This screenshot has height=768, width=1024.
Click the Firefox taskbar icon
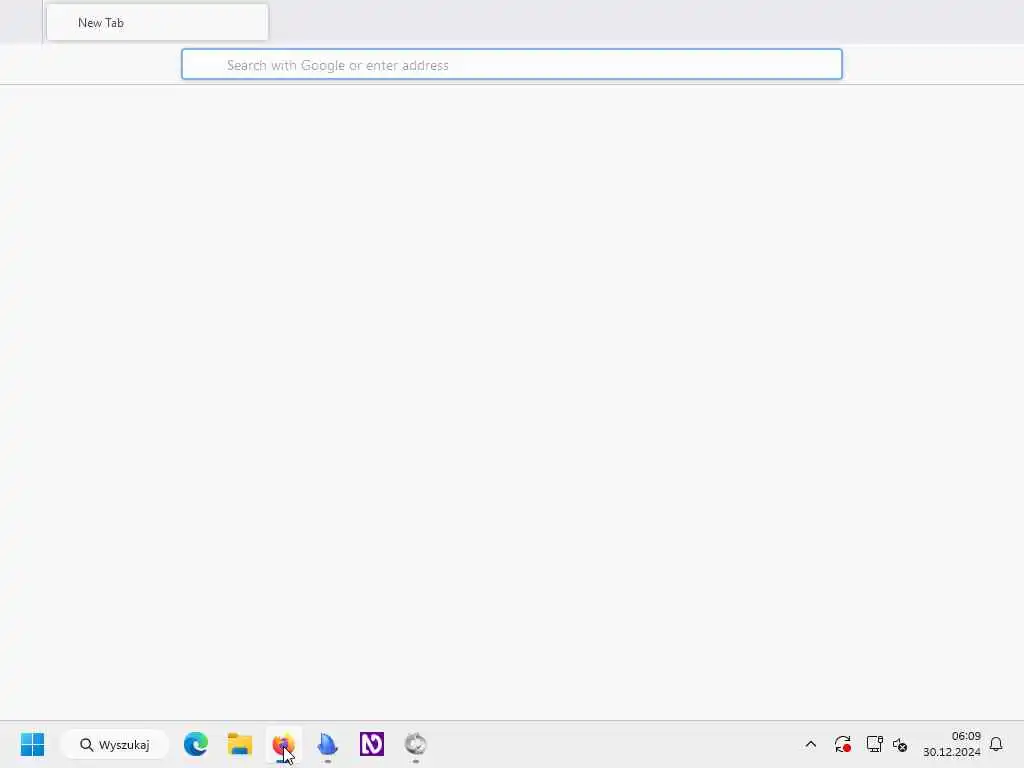(x=283, y=744)
